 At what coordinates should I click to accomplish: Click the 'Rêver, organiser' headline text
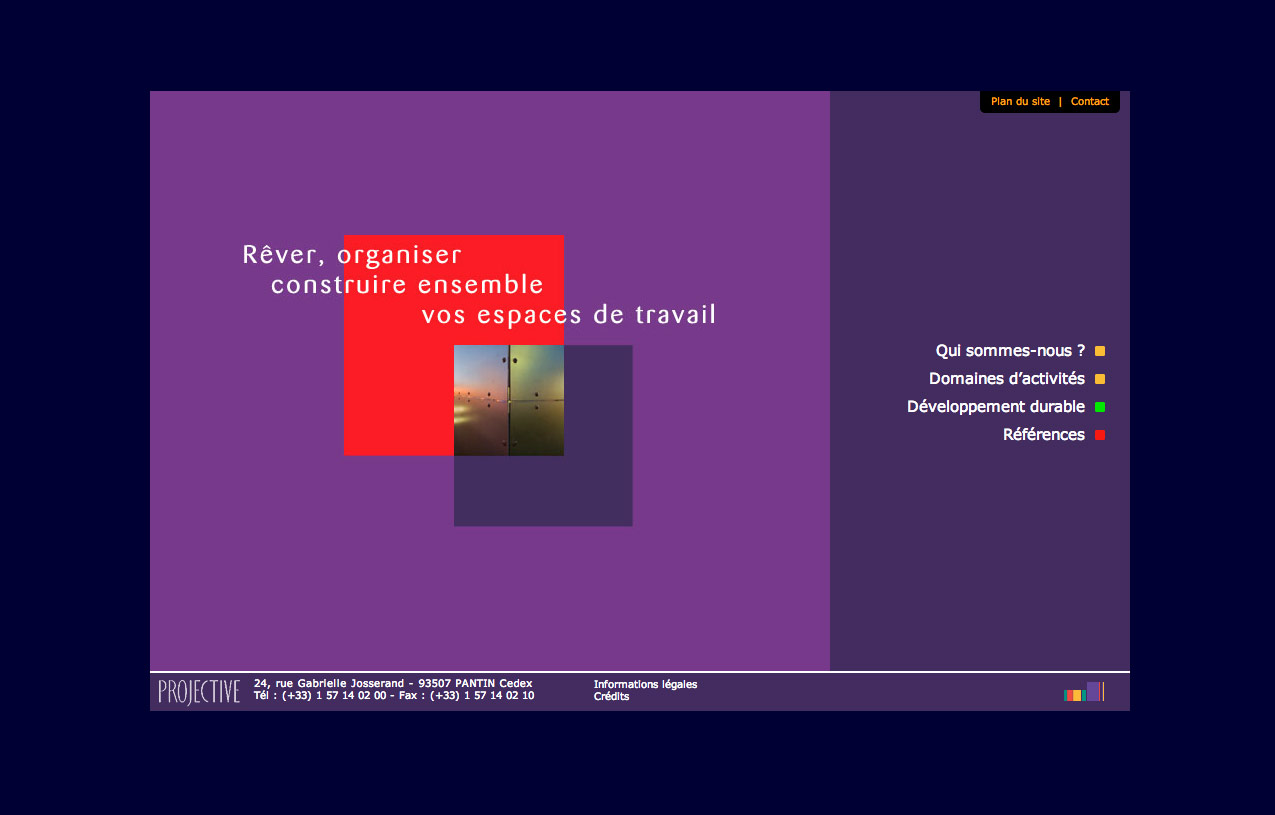tap(352, 256)
